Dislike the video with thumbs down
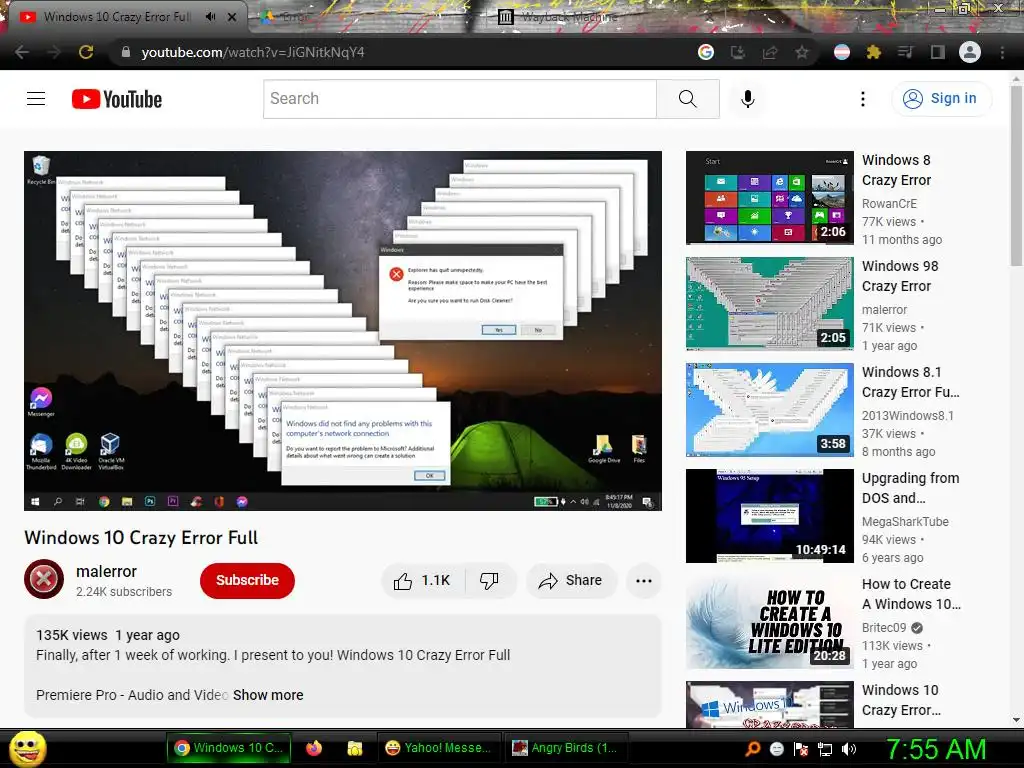 coord(489,581)
